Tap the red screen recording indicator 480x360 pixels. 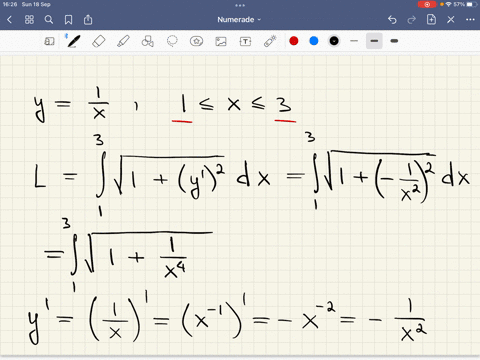(427, 4)
